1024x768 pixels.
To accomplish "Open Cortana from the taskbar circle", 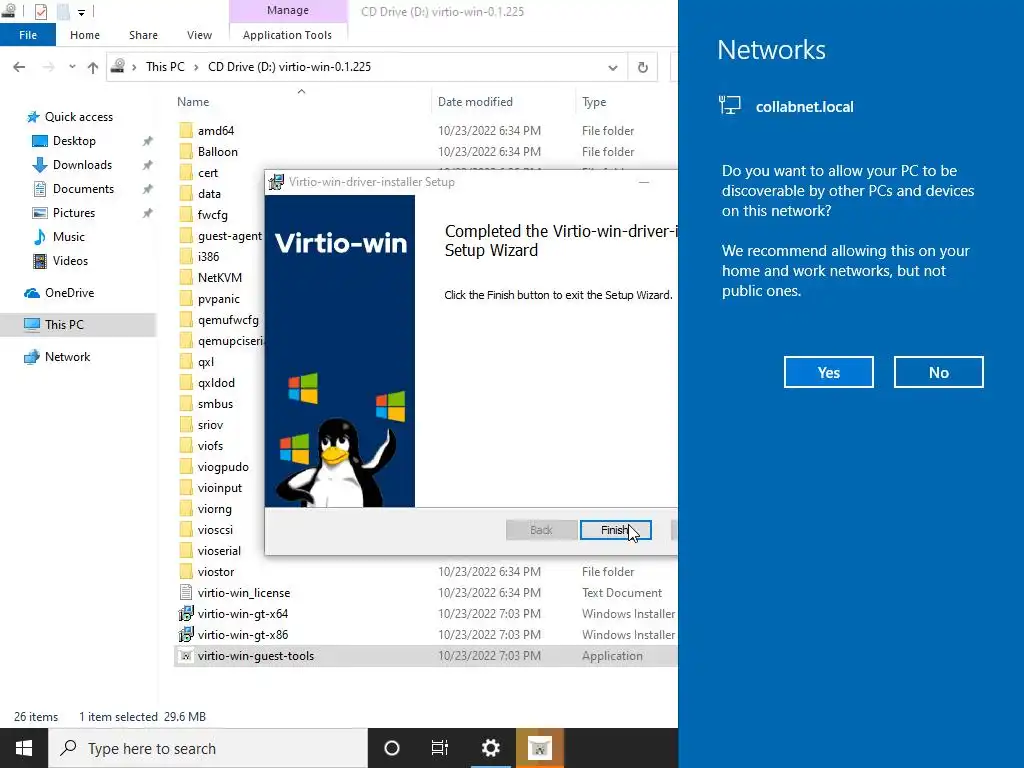I will point(392,748).
